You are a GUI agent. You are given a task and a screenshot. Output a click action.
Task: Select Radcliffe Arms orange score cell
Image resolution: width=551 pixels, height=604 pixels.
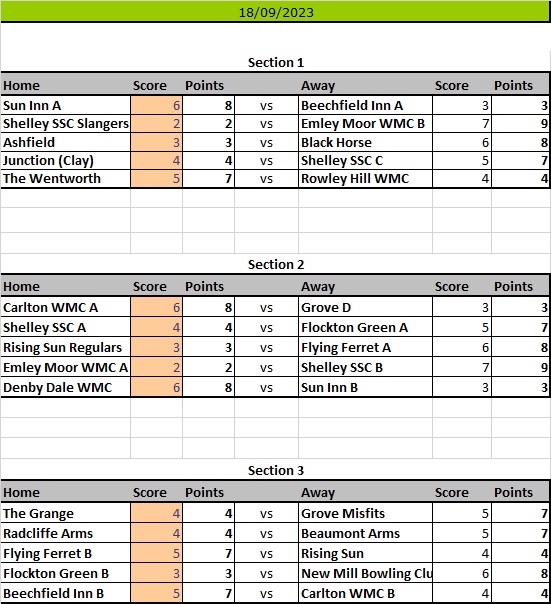[x=156, y=534]
